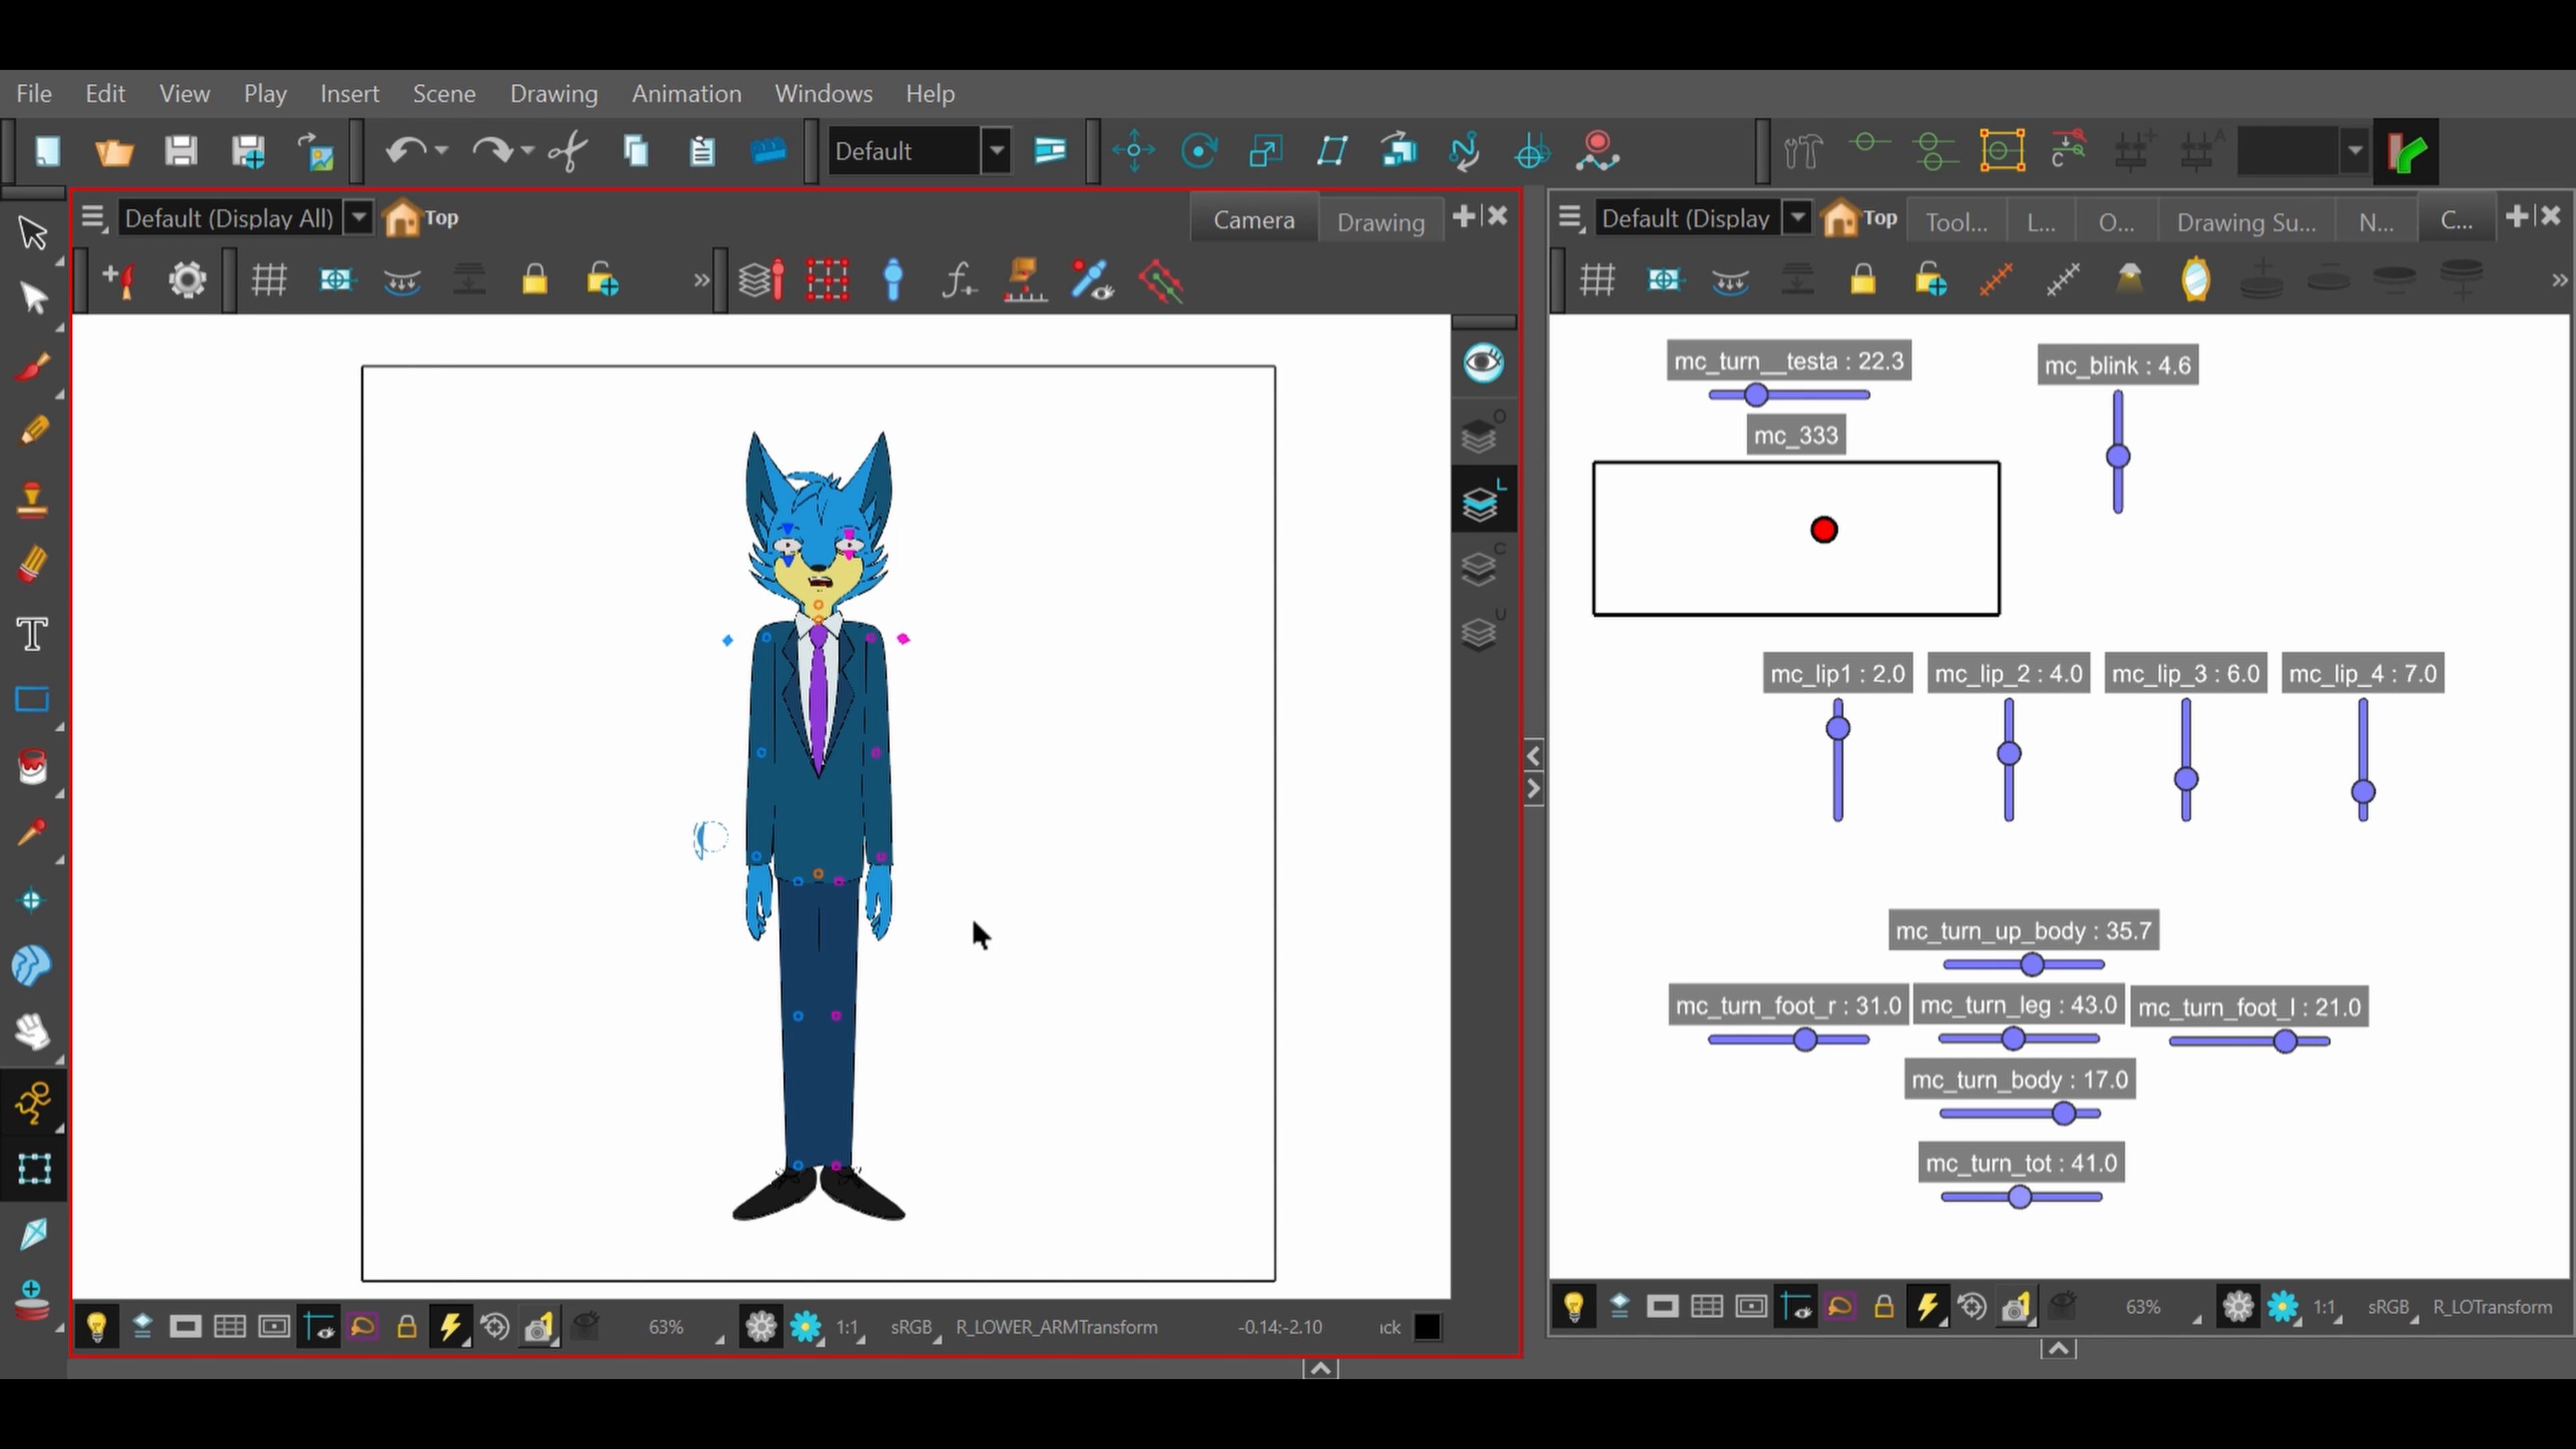The image size is (2576, 1449).
Task: Save the scene with the floppy icon
Action: pyautogui.click(x=181, y=151)
